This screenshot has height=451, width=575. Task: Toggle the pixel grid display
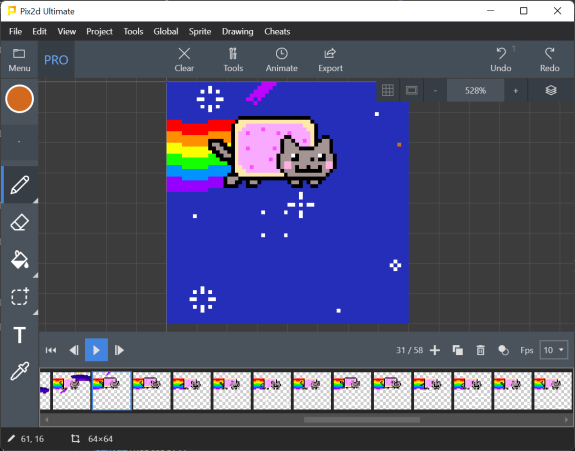(x=388, y=90)
